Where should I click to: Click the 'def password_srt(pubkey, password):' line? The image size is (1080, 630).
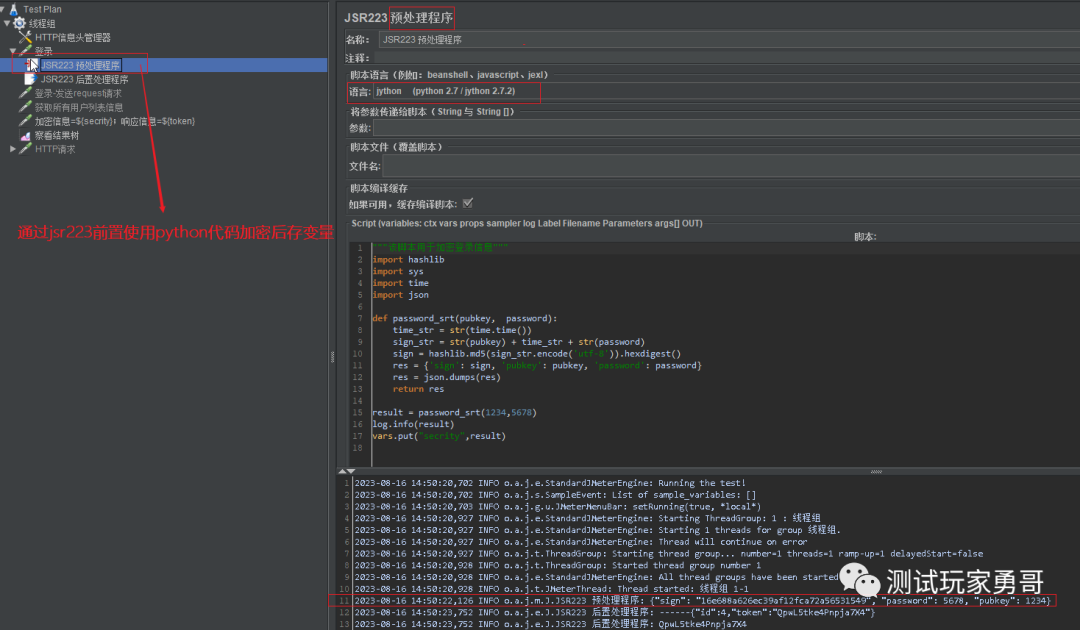click(x=464, y=318)
